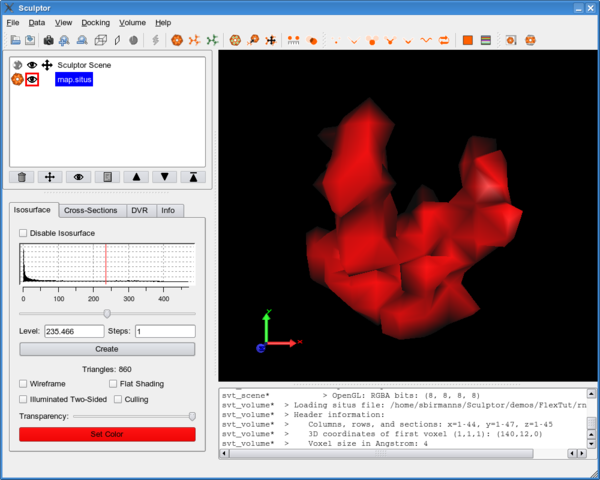Enable the Flat Shading checkbox
600x480 pixels.
pyautogui.click(x=113, y=384)
